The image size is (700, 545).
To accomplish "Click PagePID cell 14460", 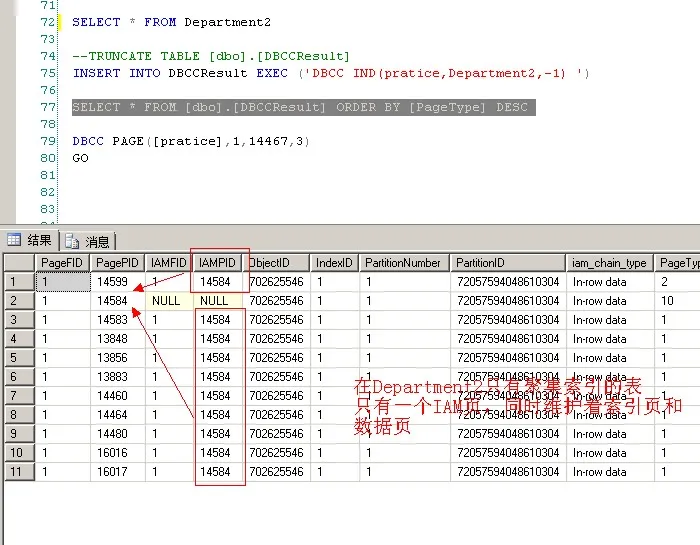I will point(117,395).
